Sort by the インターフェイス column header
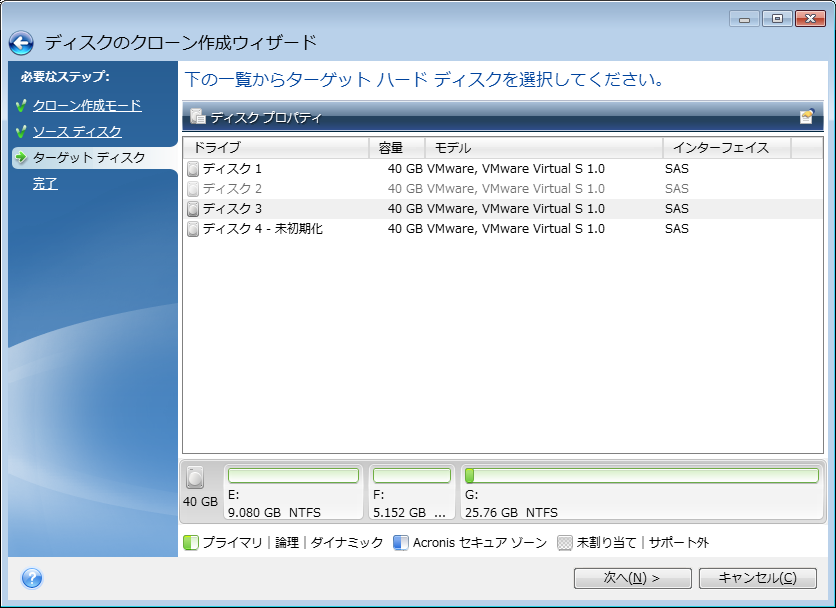This screenshot has width=836, height=608. (725, 148)
